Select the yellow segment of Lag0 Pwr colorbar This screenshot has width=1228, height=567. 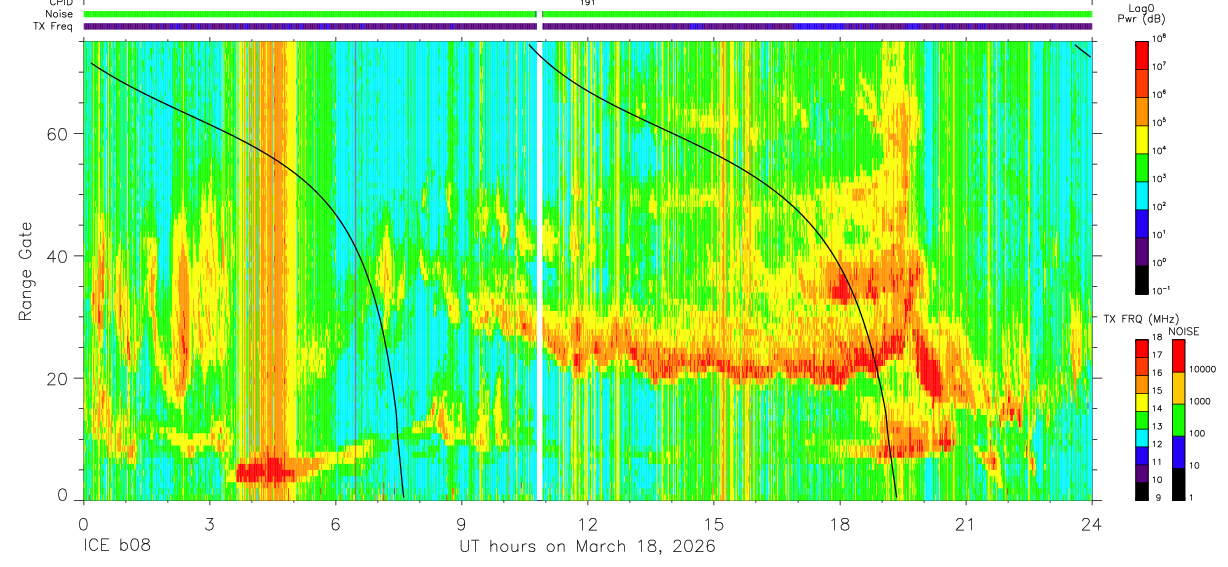coord(1142,140)
